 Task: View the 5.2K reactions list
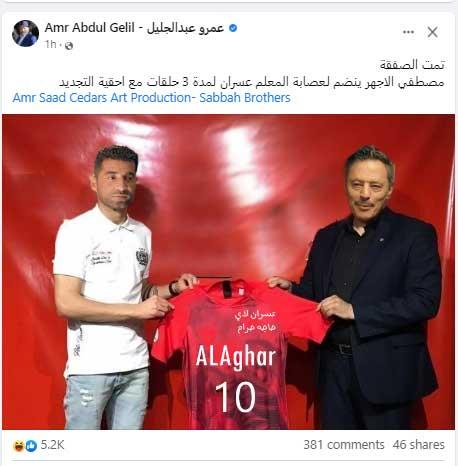coord(52,445)
